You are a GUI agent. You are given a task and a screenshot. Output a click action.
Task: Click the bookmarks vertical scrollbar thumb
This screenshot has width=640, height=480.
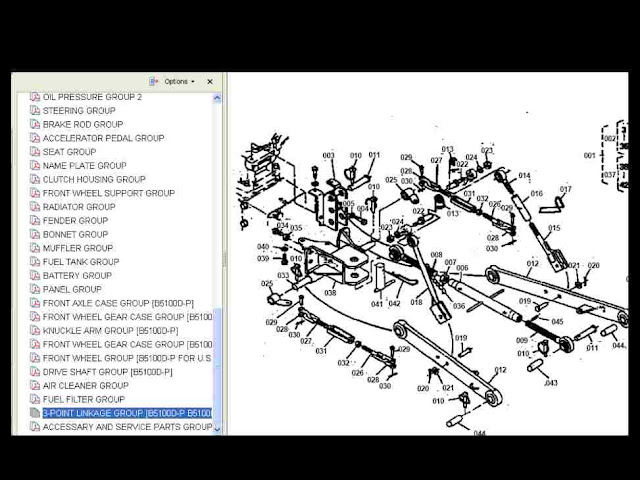coord(217,365)
